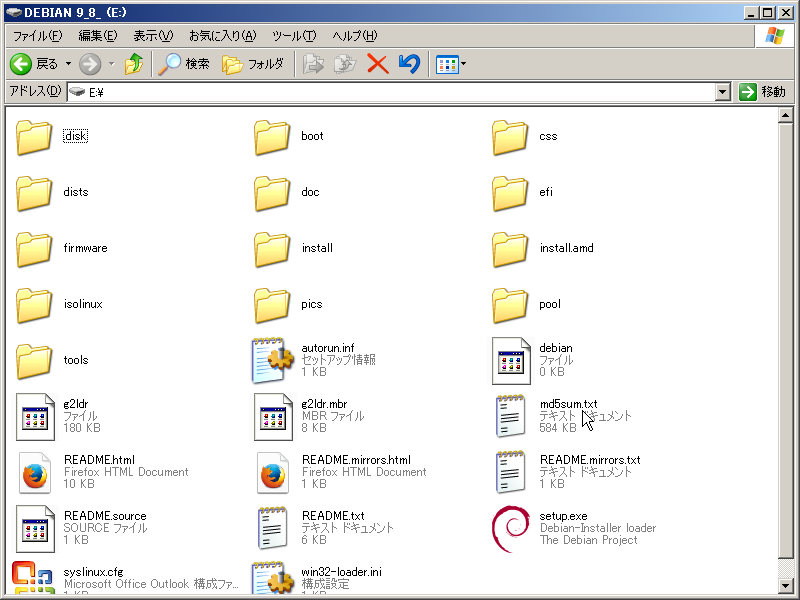The image size is (800, 600).
Task: Select the README.html Firefox document icon
Action: pos(35,473)
